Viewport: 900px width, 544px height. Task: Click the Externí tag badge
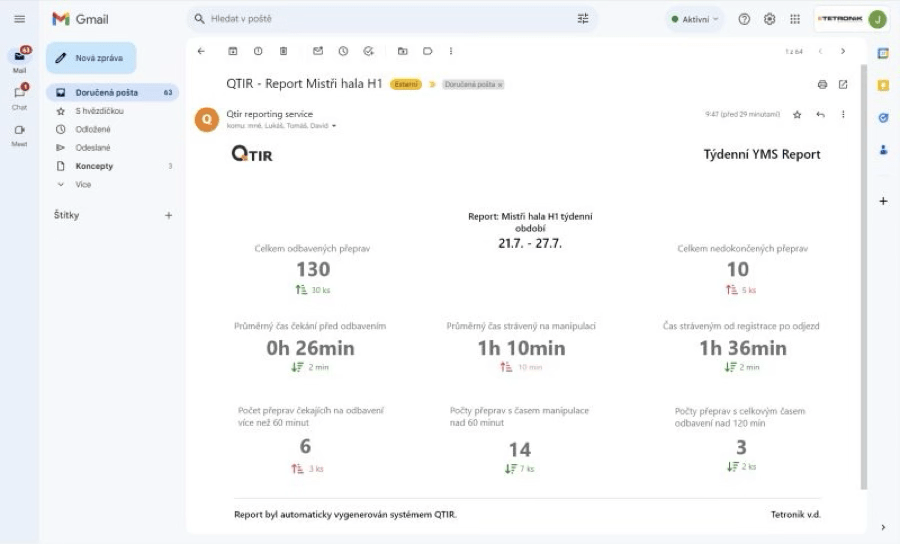point(406,84)
